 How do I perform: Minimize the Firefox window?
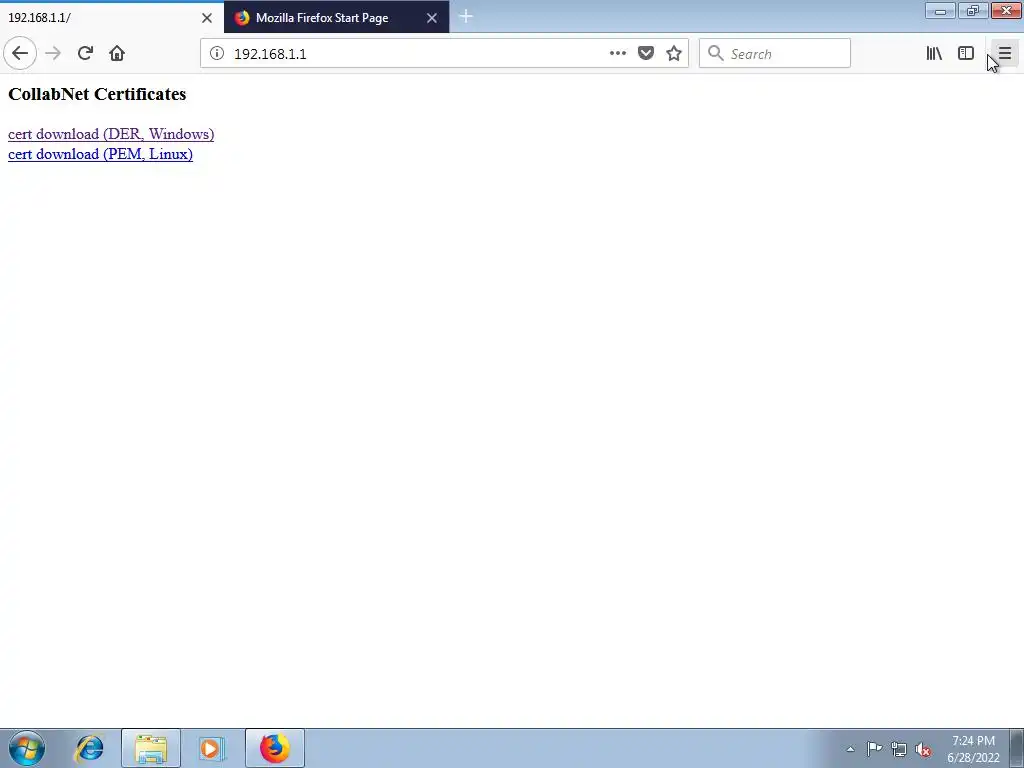pos(940,10)
